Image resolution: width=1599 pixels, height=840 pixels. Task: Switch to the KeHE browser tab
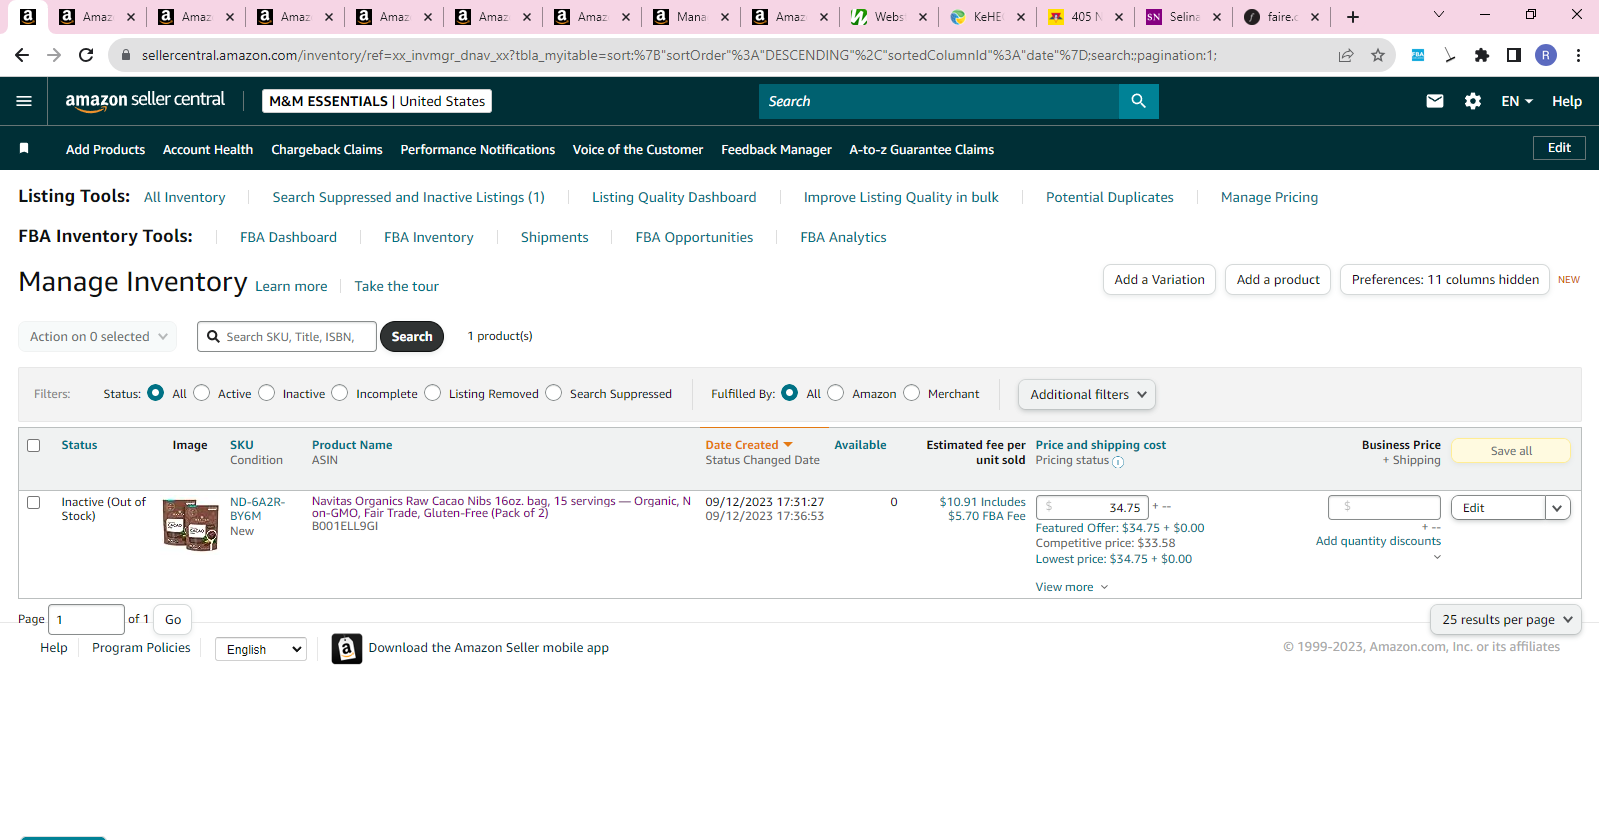point(988,17)
